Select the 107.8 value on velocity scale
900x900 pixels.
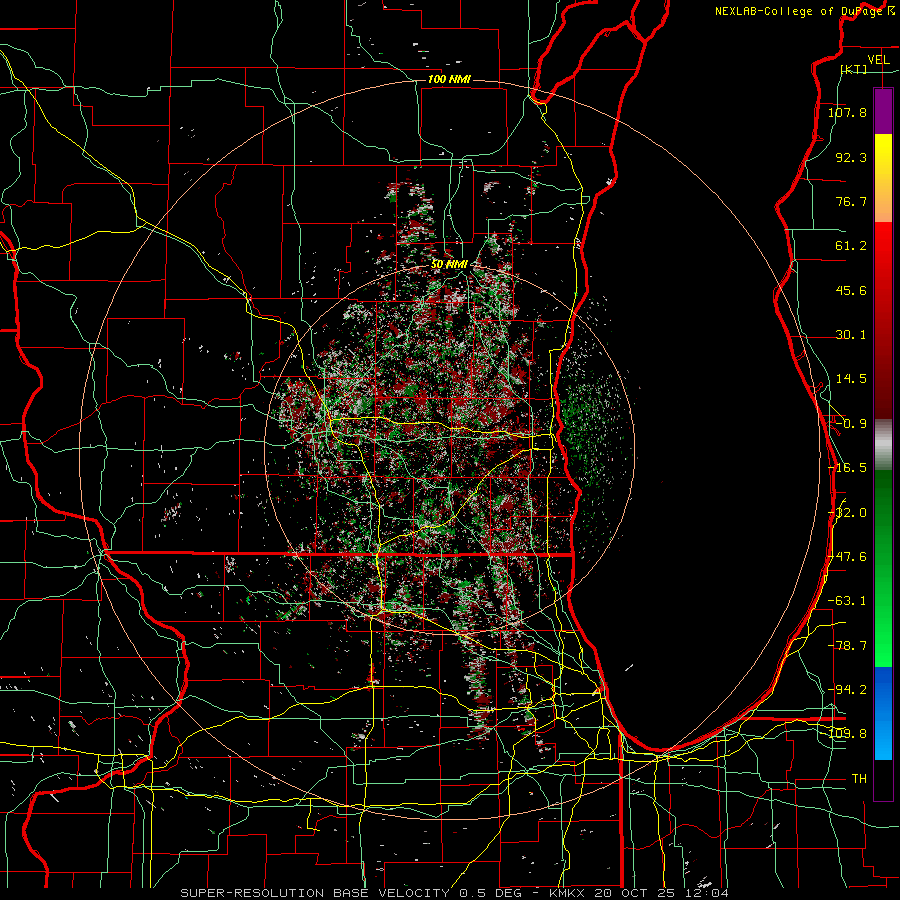pos(847,112)
